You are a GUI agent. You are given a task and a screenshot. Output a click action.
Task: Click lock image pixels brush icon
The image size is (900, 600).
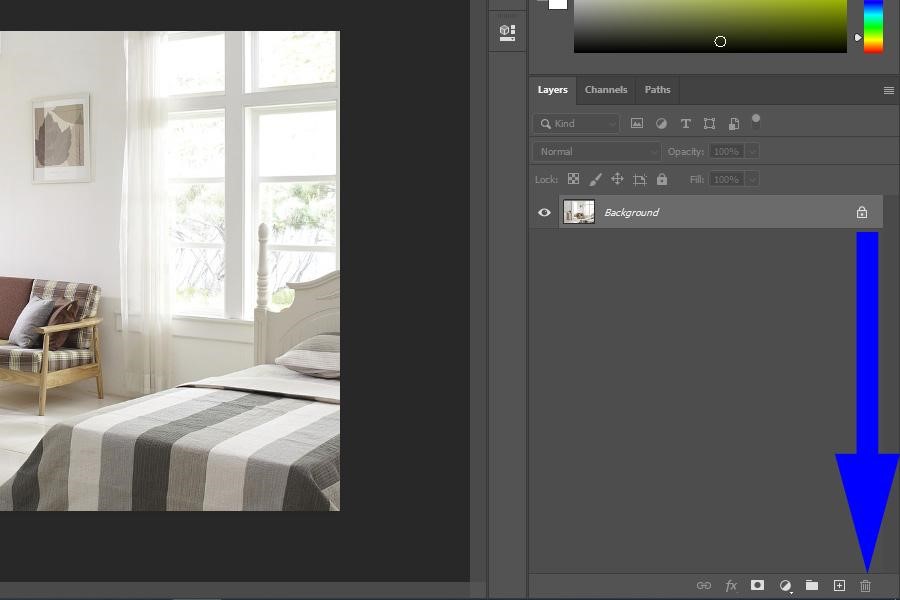tap(595, 180)
